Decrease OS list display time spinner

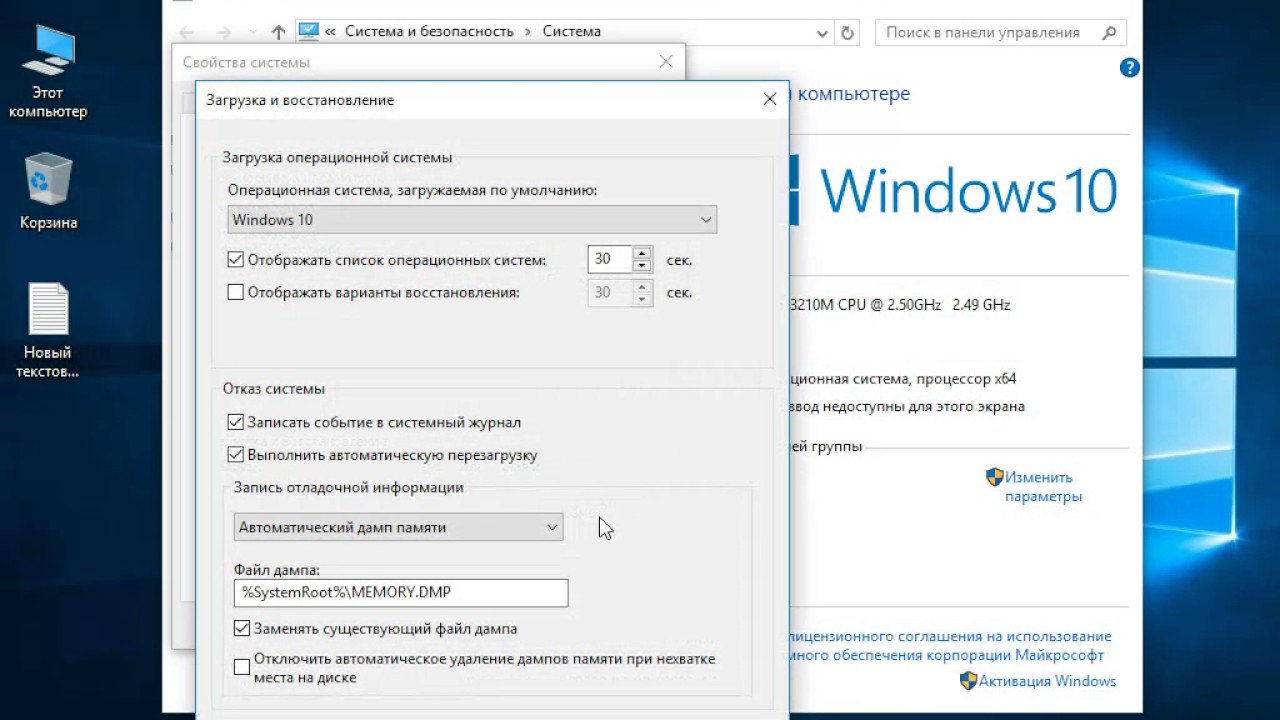642,266
